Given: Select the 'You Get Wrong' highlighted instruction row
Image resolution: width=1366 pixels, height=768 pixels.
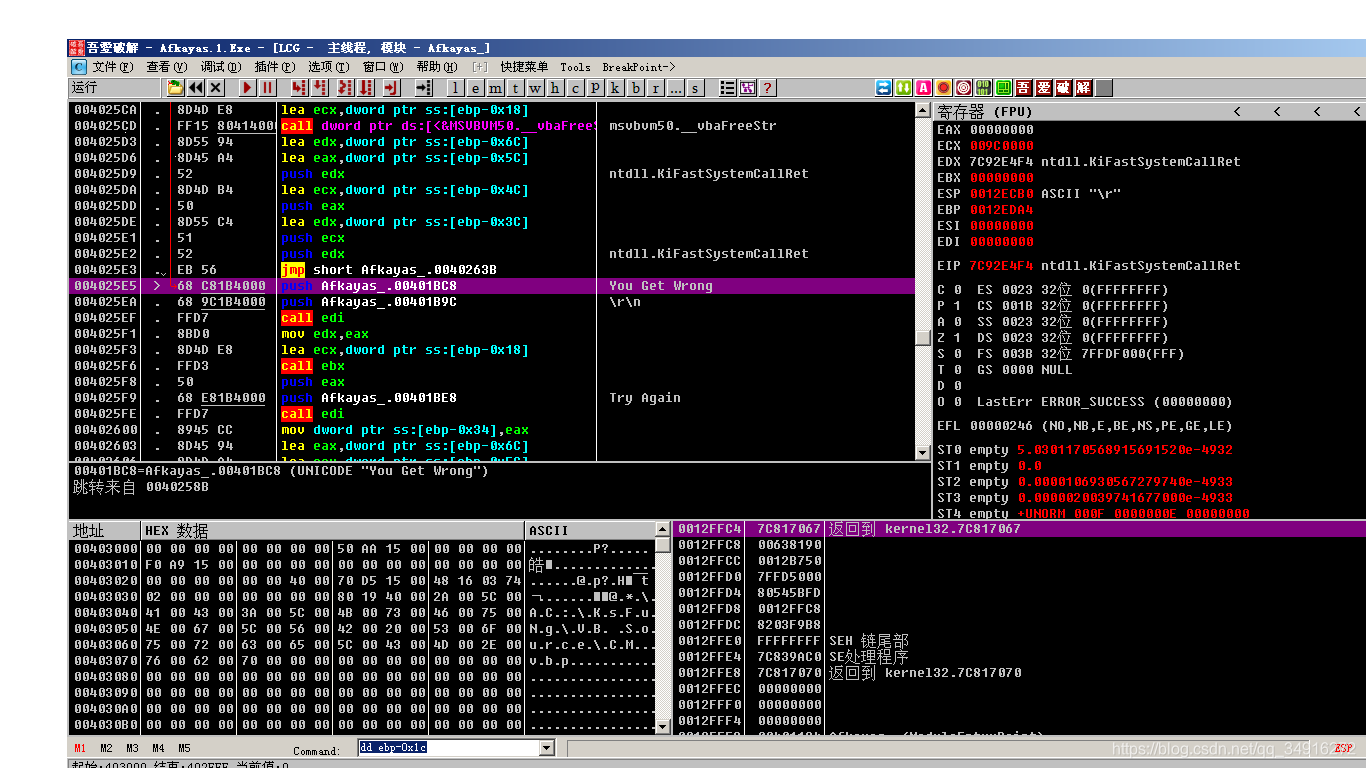Looking at the screenshot, I should [x=492, y=286].
